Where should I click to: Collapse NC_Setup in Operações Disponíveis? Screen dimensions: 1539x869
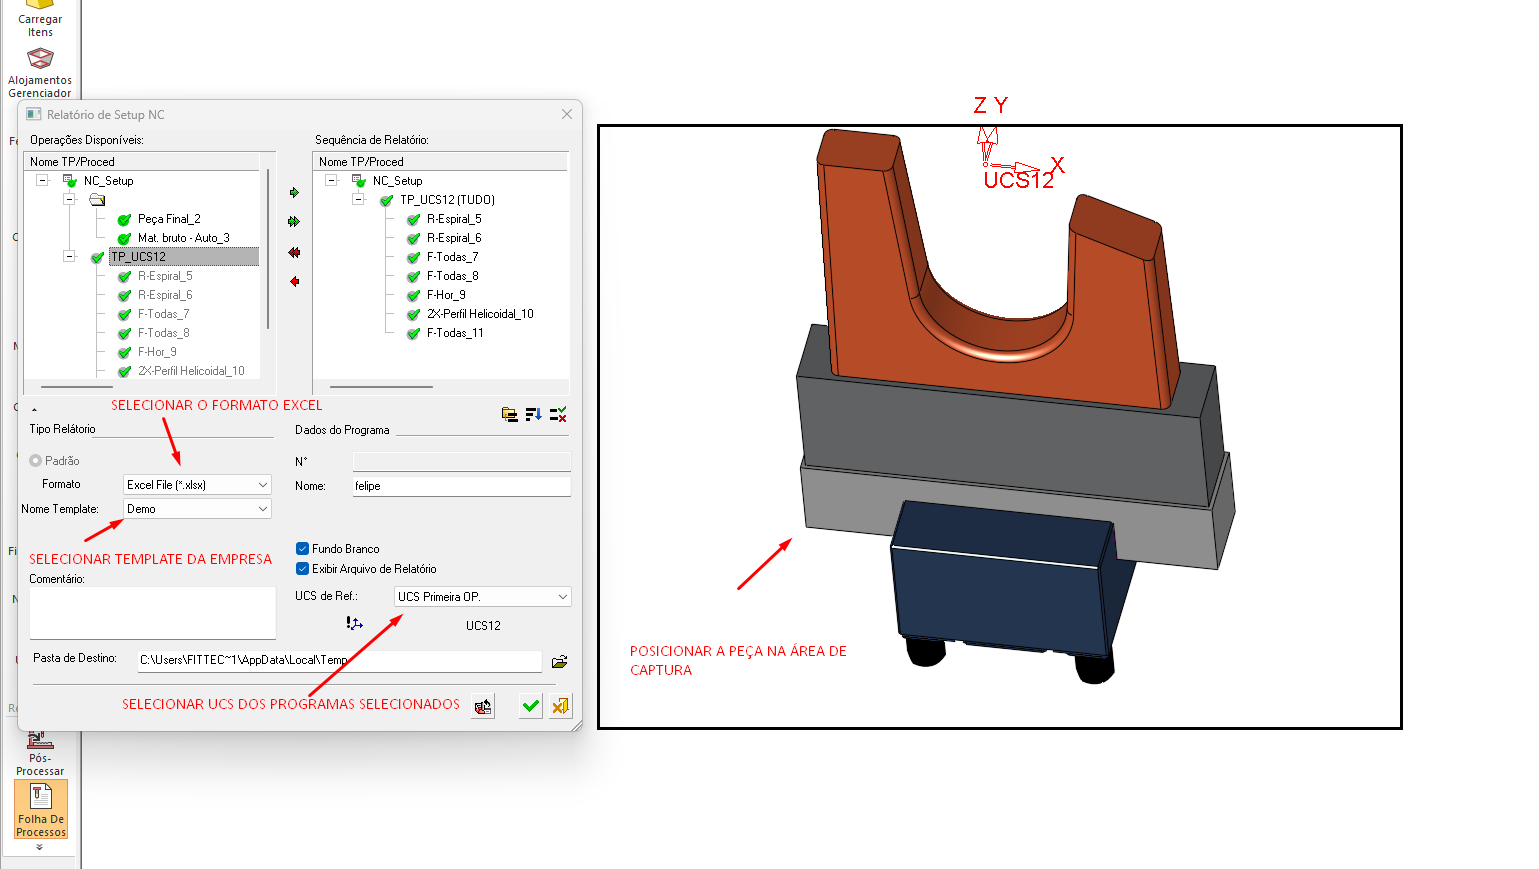42,180
